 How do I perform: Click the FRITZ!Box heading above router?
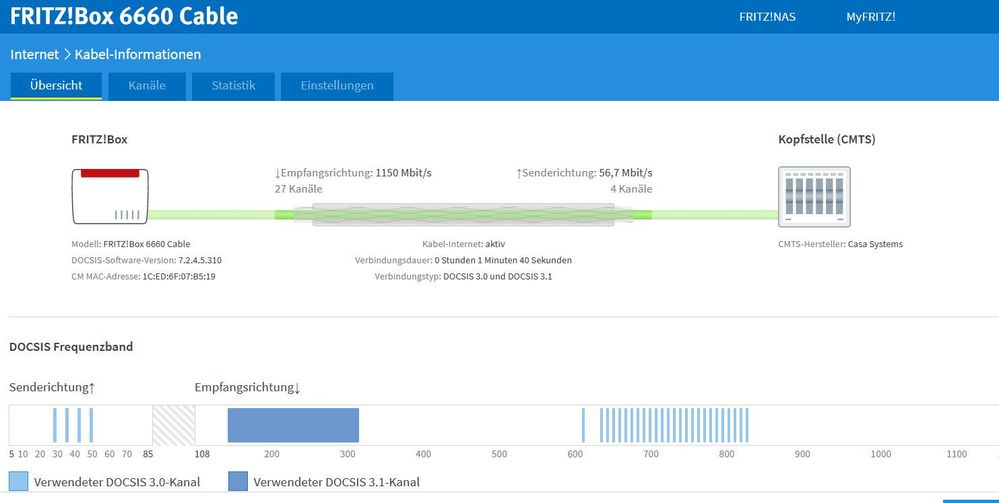click(x=99, y=140)
